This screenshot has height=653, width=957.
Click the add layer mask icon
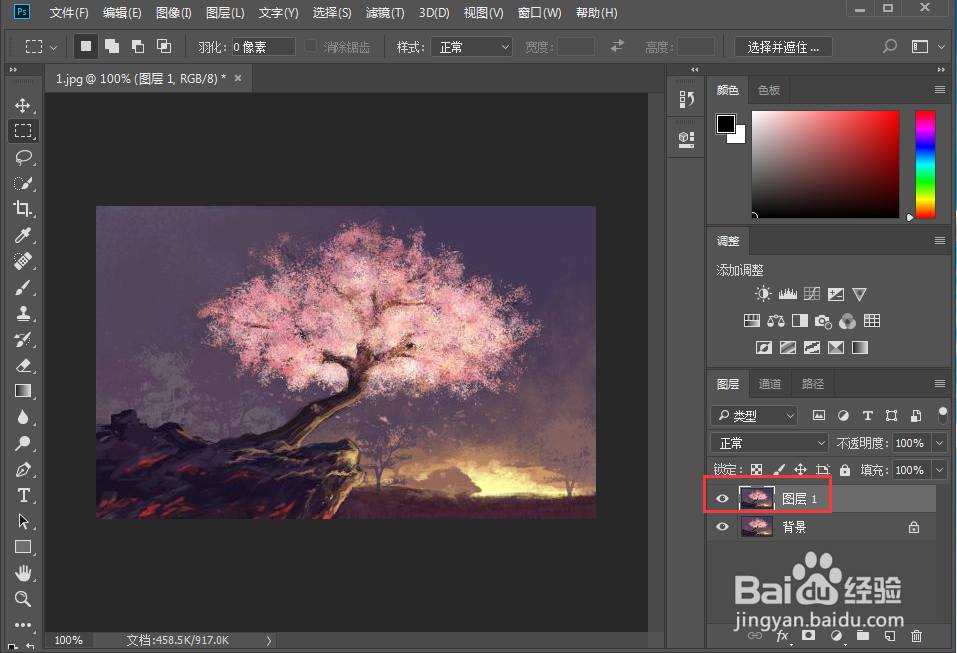point(809,635)
